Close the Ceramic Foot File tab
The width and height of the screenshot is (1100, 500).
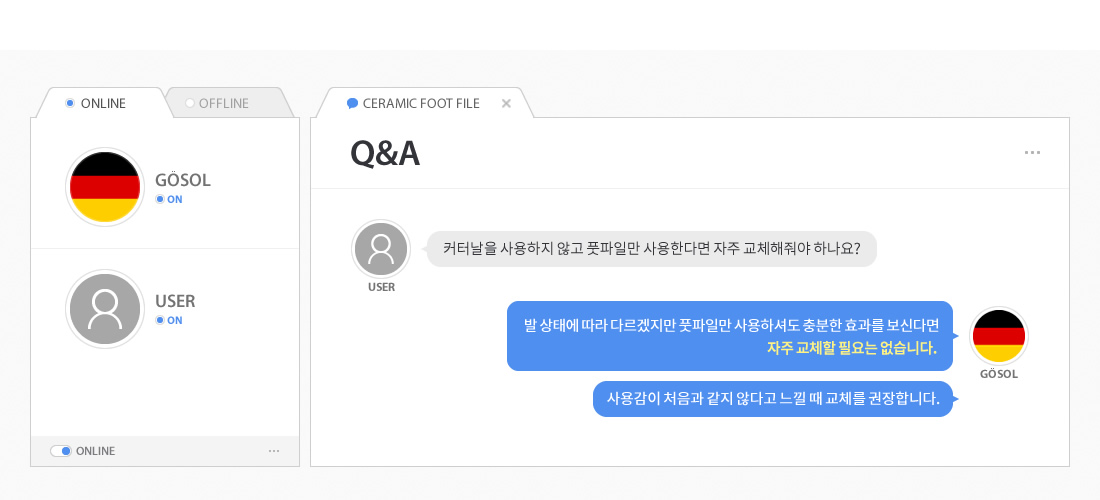click(x=506, y=103)
